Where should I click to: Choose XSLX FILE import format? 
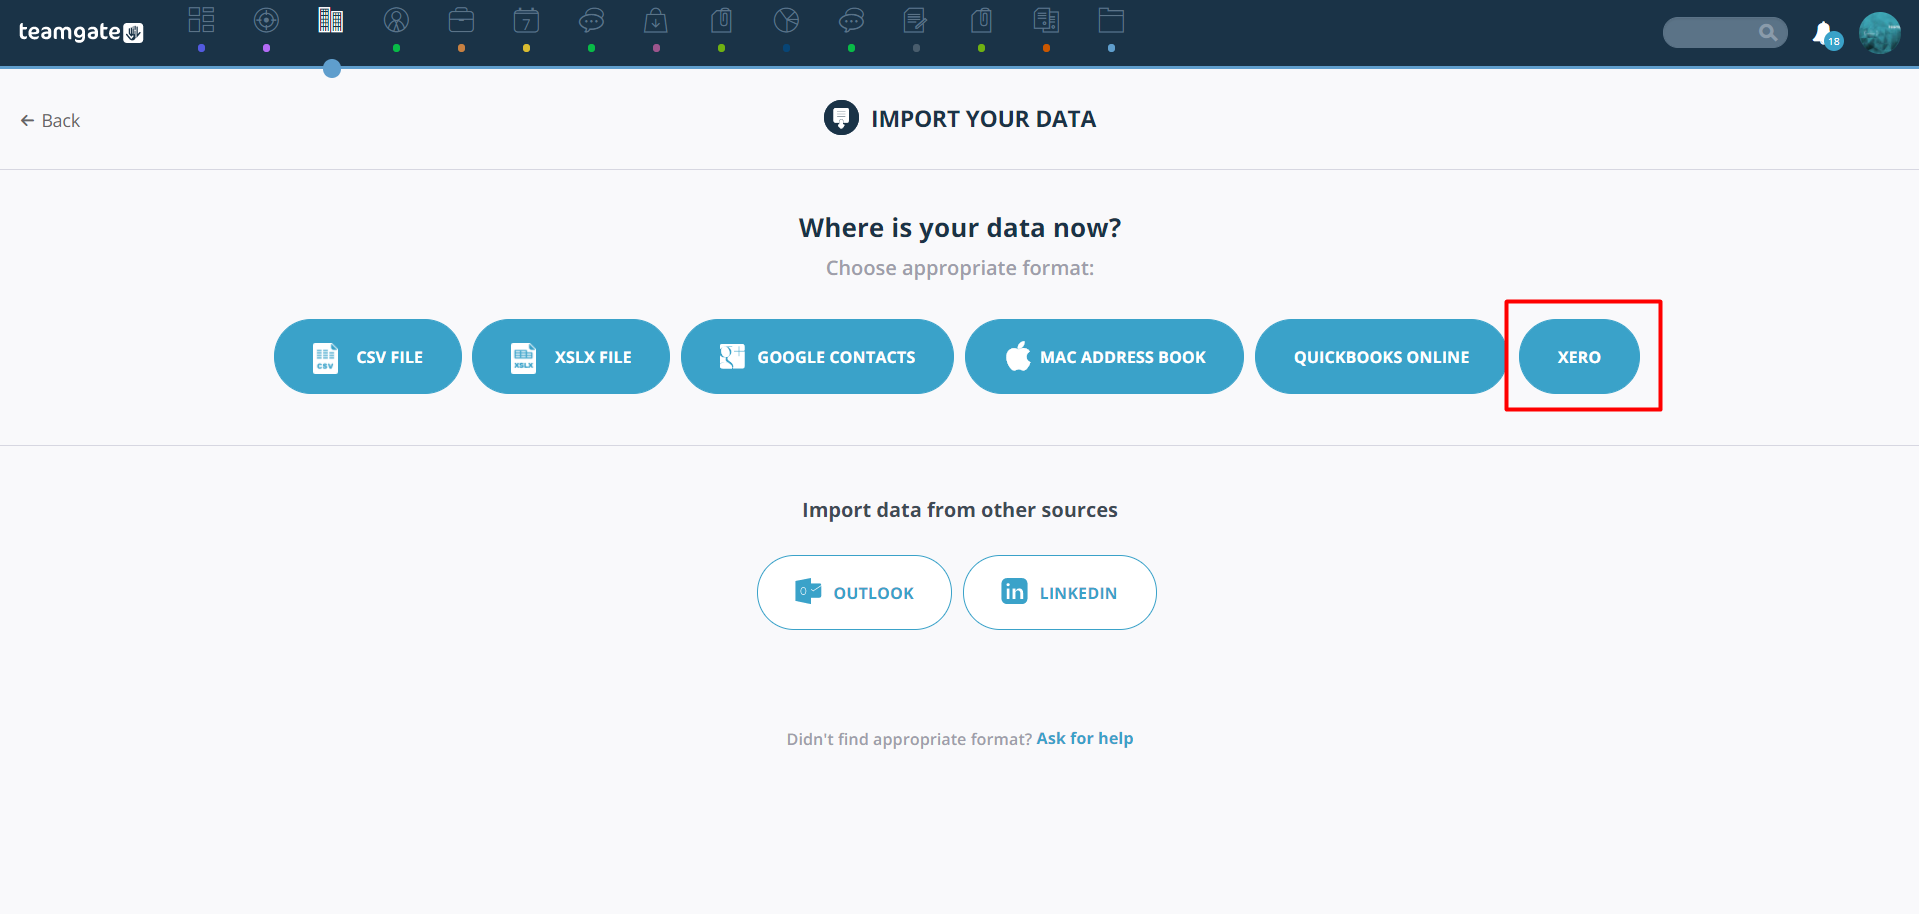point(571,356)
